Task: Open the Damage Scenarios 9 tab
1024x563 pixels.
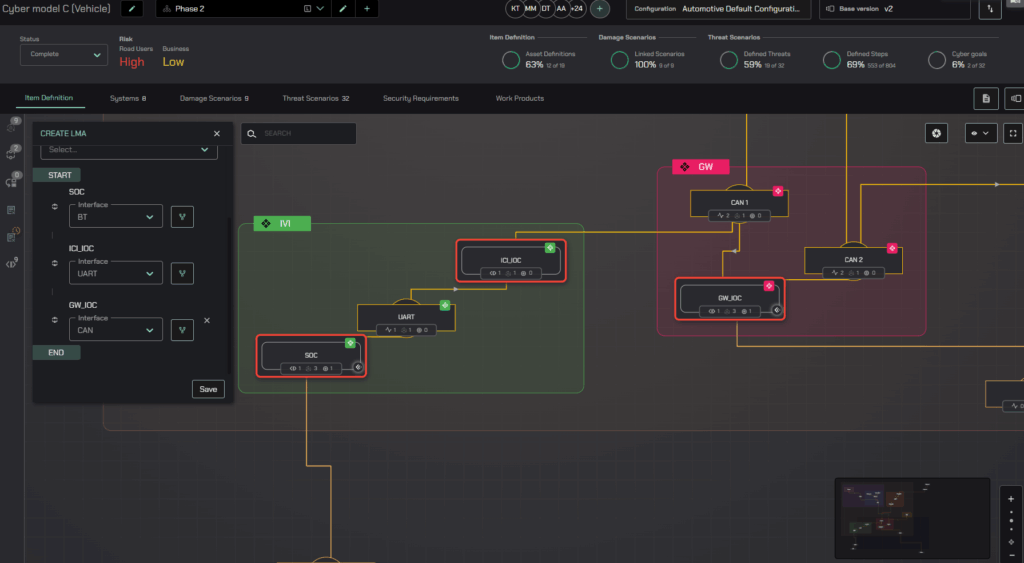Action: 214,99
